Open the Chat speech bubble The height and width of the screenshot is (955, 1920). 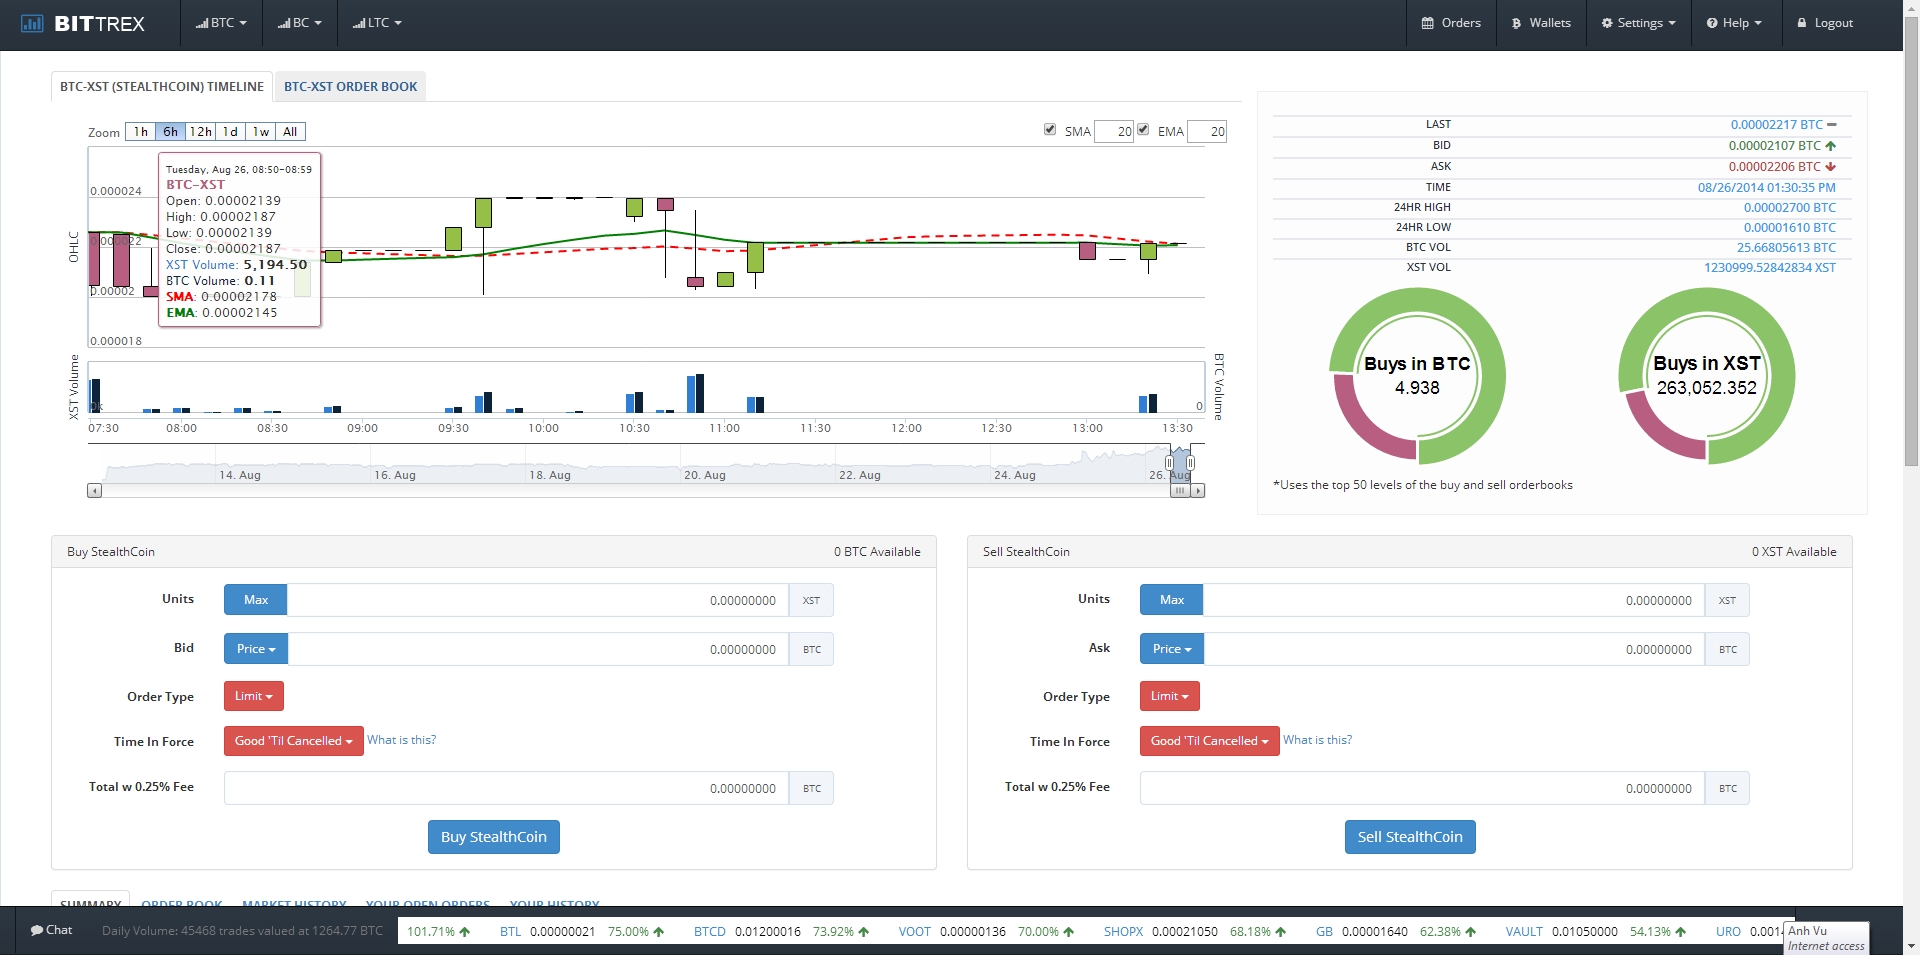click(37, 930)
